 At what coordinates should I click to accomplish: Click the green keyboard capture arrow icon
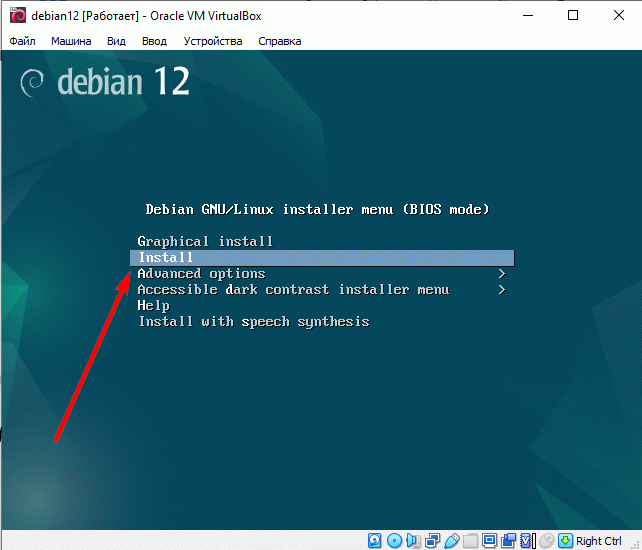pos(565,541)
